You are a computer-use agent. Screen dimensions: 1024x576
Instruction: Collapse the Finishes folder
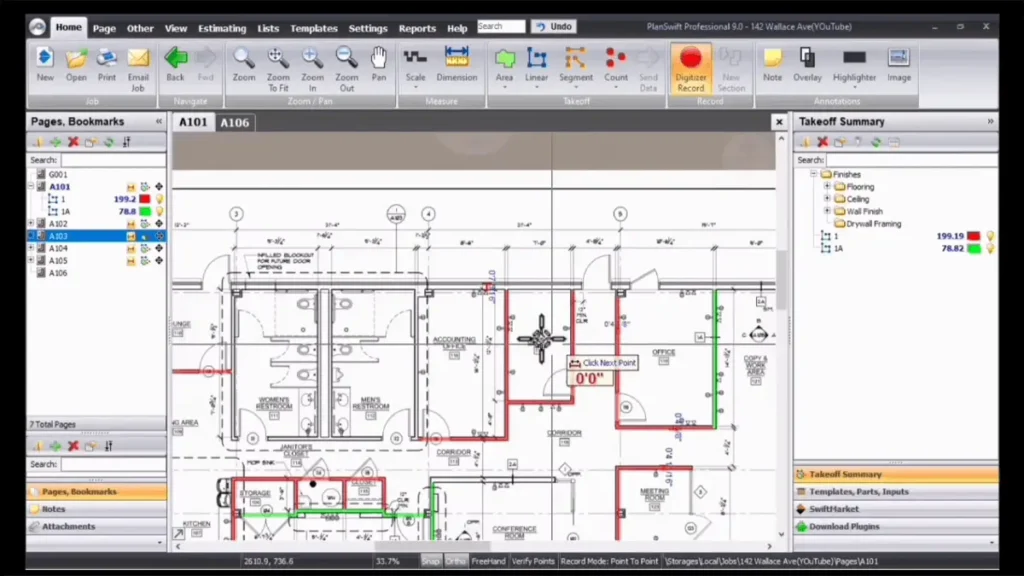click(814, 174)
